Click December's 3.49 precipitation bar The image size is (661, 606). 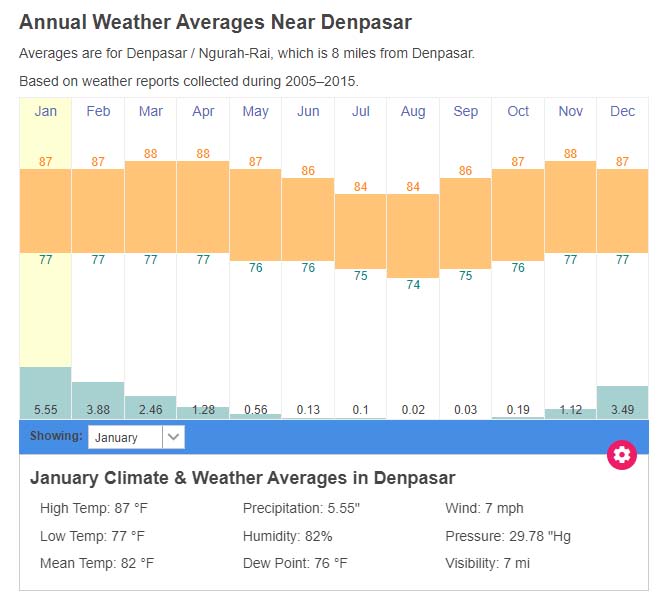622,401
